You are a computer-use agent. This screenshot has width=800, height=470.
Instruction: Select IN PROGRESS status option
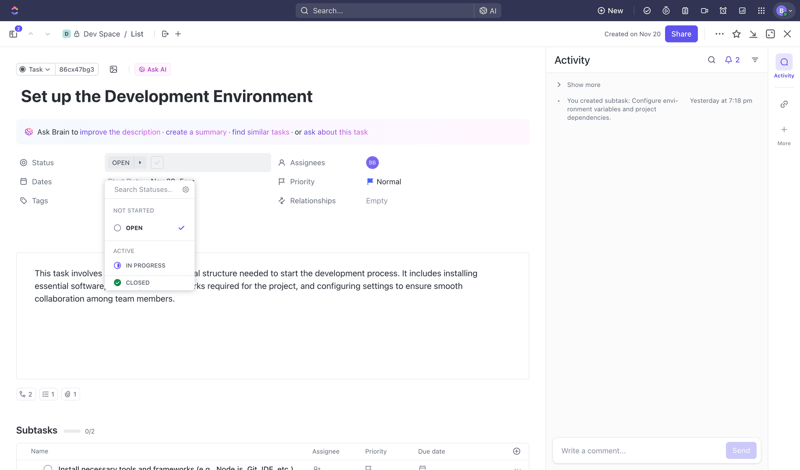[149, 265]
